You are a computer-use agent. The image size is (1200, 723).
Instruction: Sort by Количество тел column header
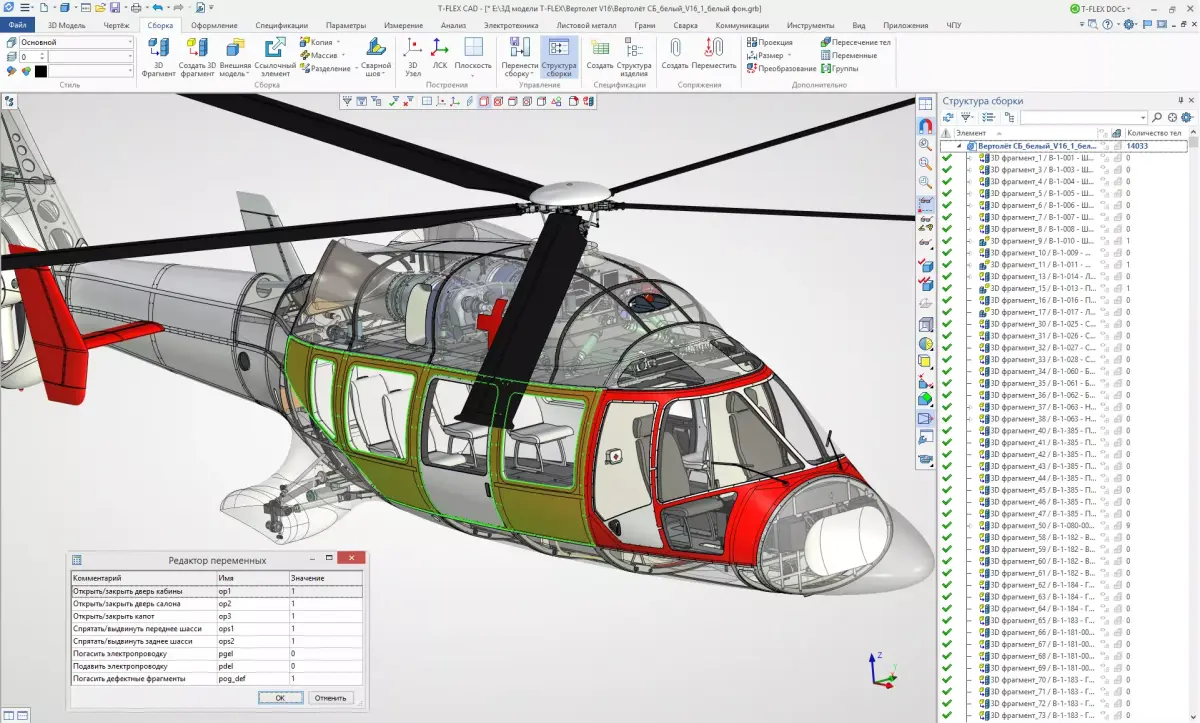point(1158,132)
